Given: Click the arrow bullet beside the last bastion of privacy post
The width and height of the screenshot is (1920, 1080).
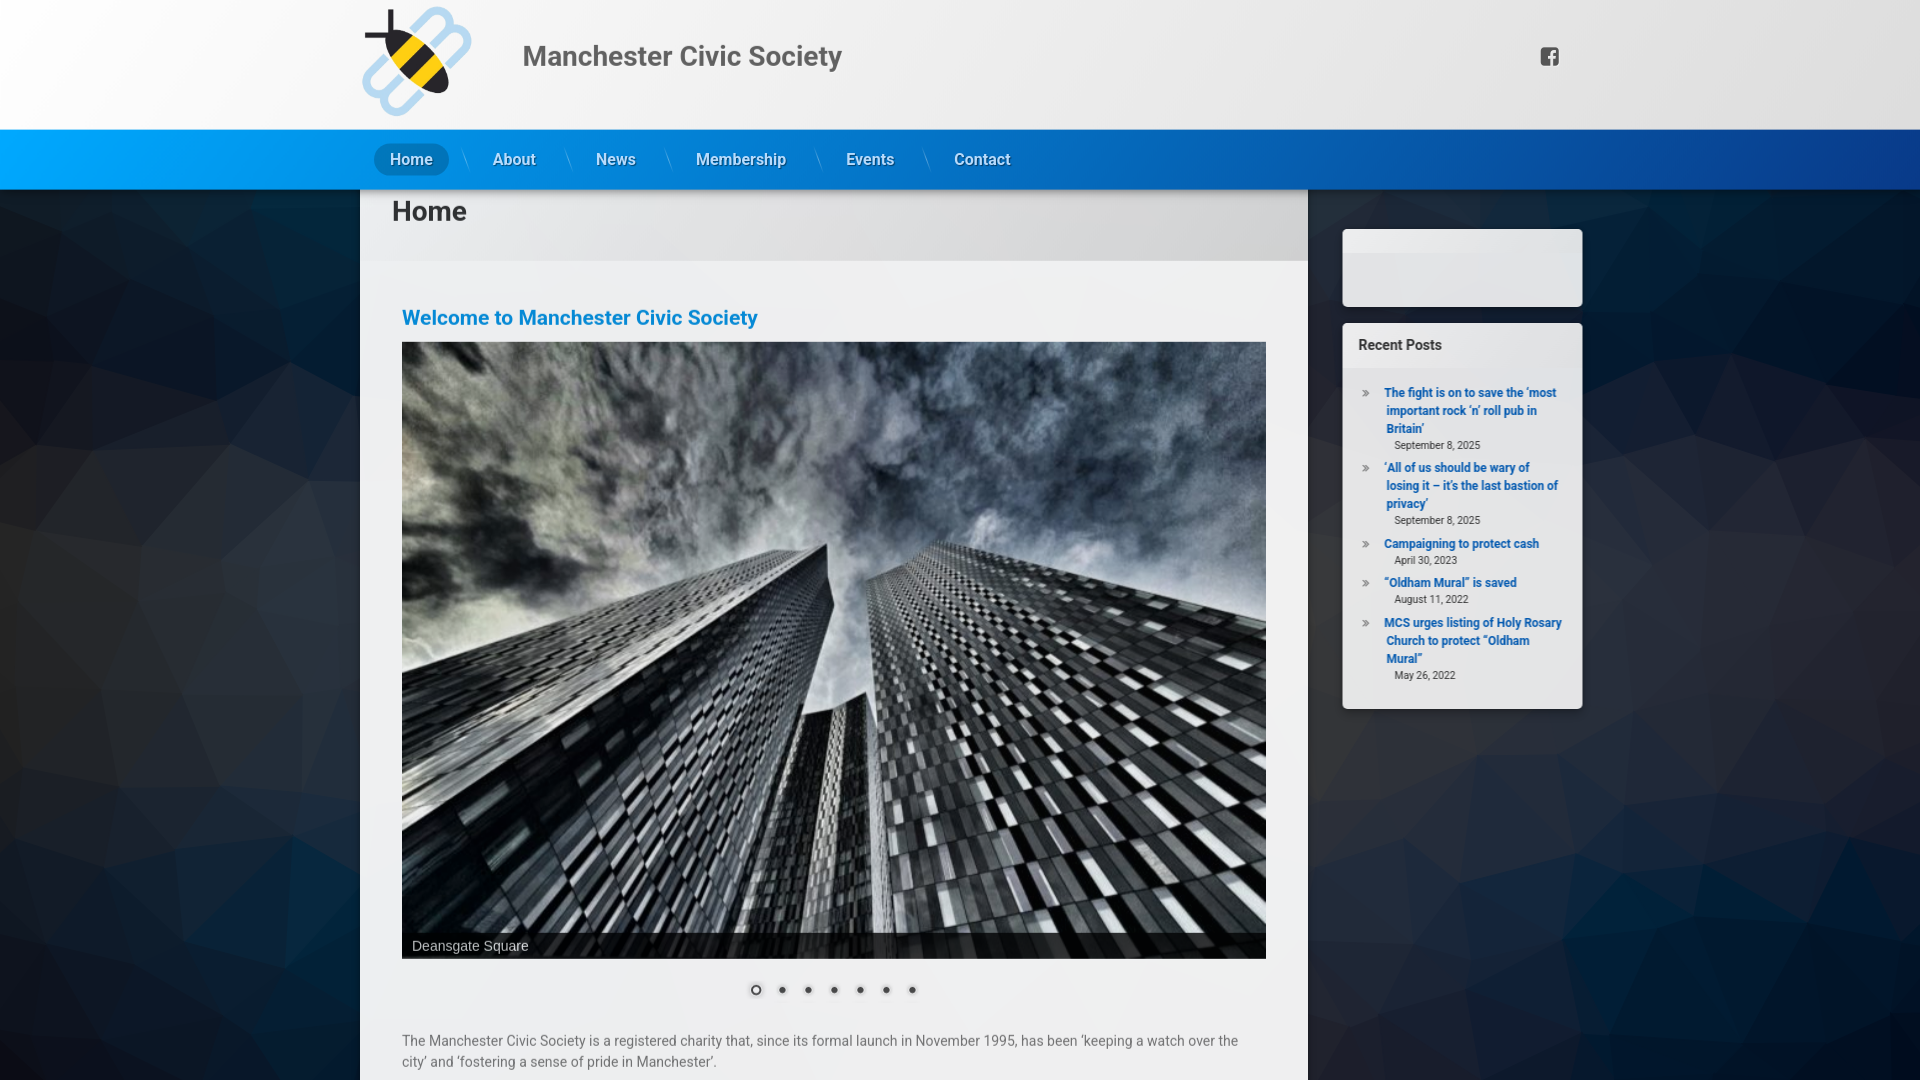Looking at the screenshot, I should pos(1365,468).
